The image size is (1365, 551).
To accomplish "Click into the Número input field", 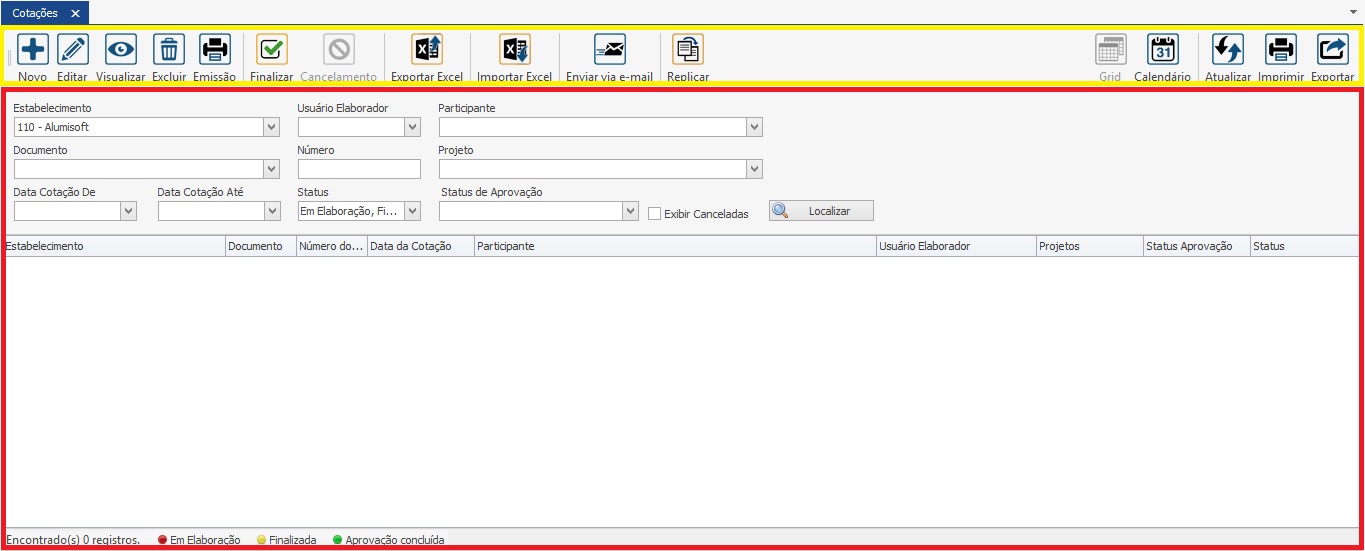I will click(x=359, y=169).
